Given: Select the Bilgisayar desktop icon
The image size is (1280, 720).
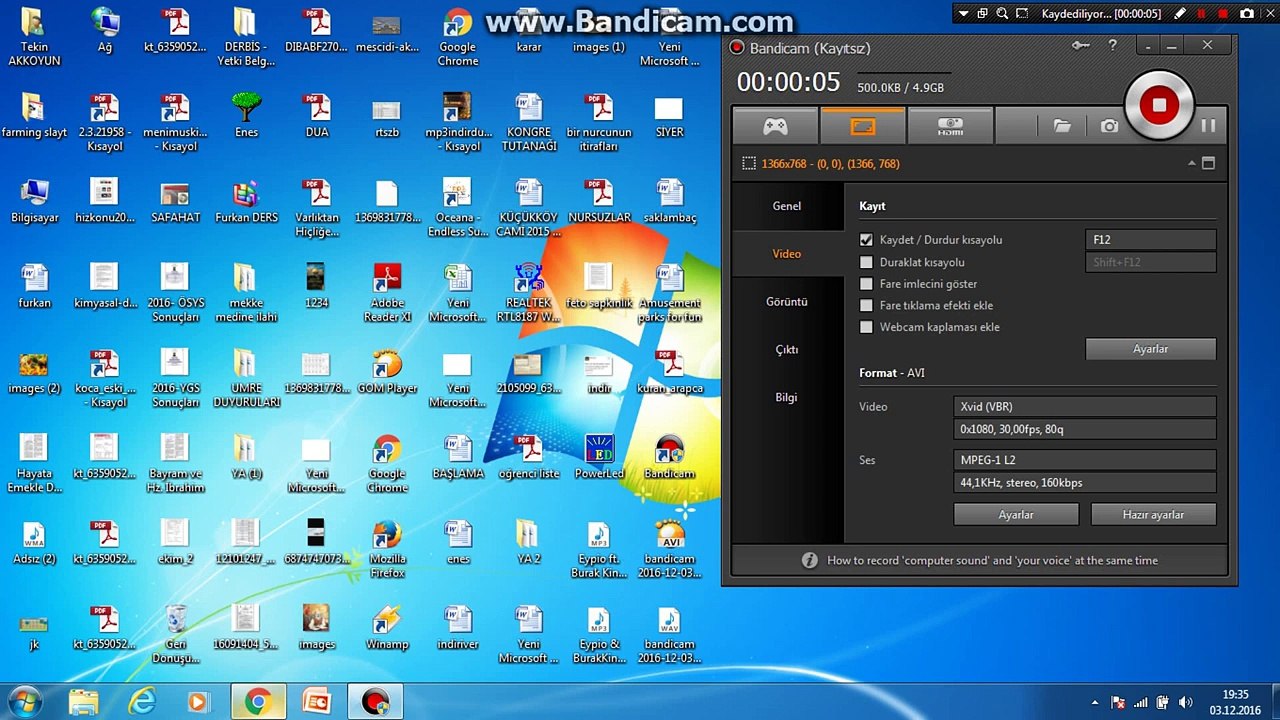Looking at the screenshot, I should tap(34, 201).
